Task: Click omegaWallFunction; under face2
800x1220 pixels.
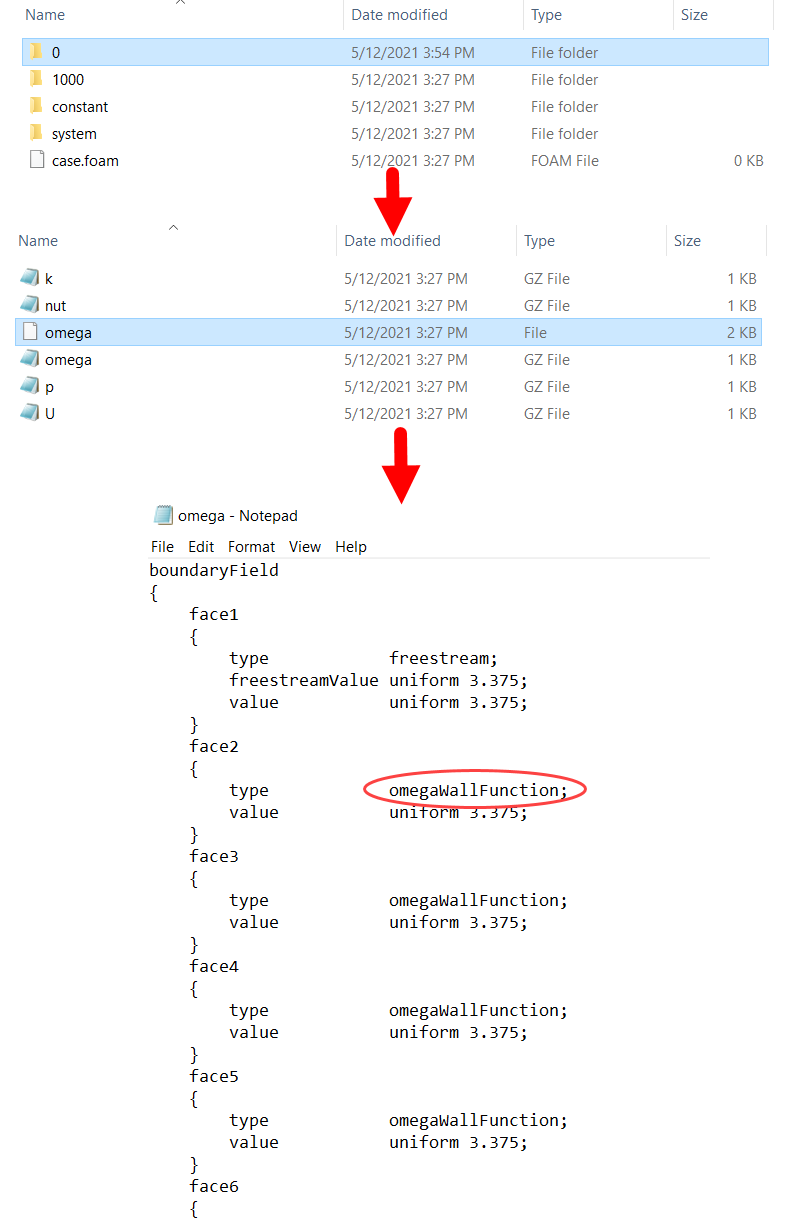Action: click(478, 790)
